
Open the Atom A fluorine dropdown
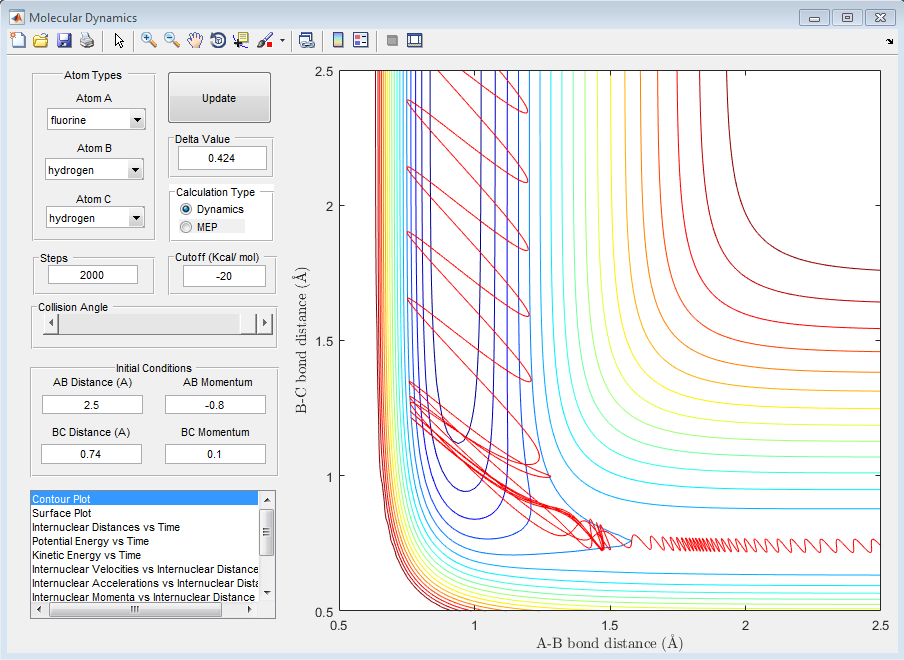[96, 120]
